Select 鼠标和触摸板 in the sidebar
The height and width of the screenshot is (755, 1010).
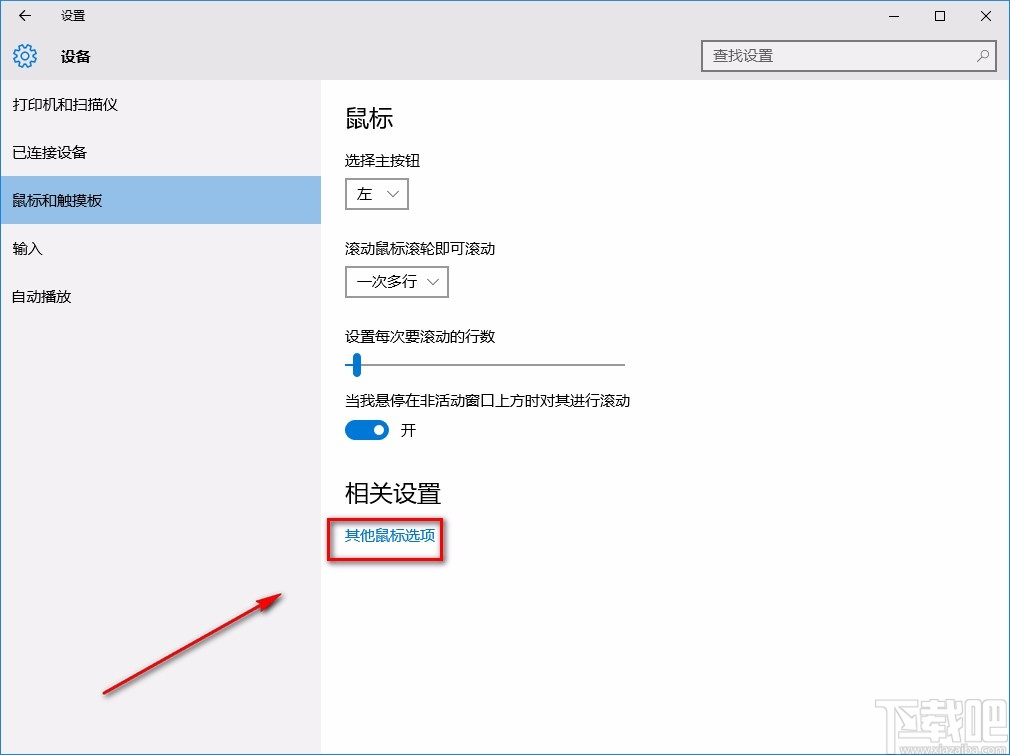[x=63, y=200]
